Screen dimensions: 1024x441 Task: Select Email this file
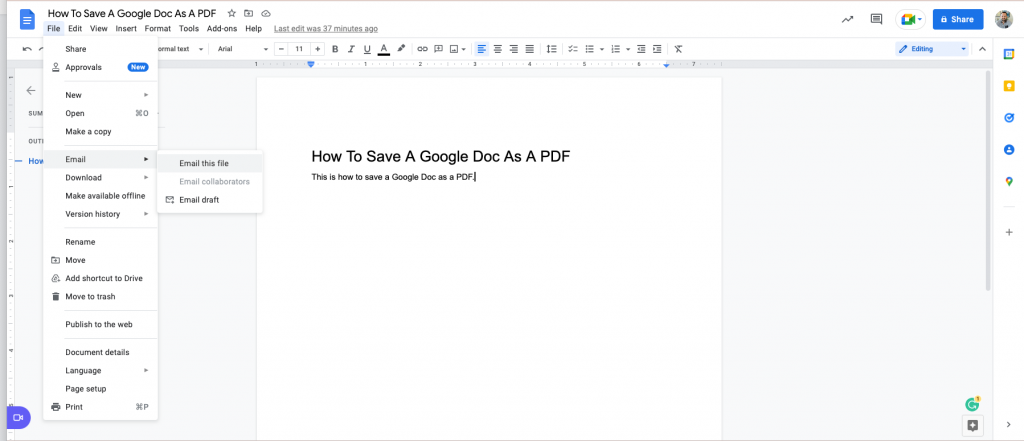pos(210,163)
